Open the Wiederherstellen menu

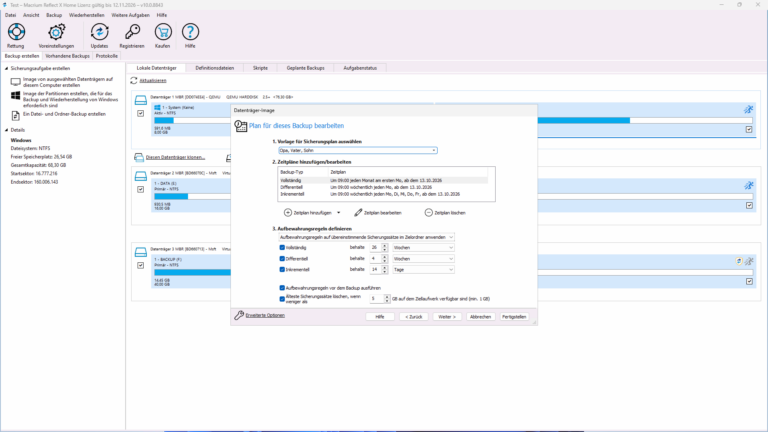click(x=87, y=15)
